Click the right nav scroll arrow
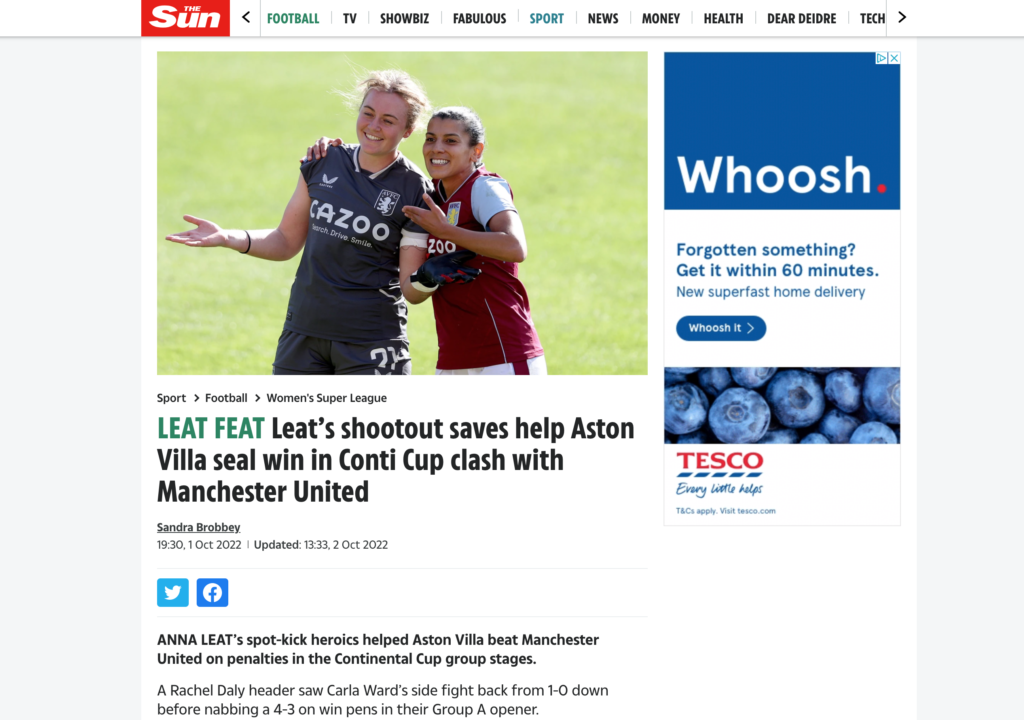 (902, 18)
